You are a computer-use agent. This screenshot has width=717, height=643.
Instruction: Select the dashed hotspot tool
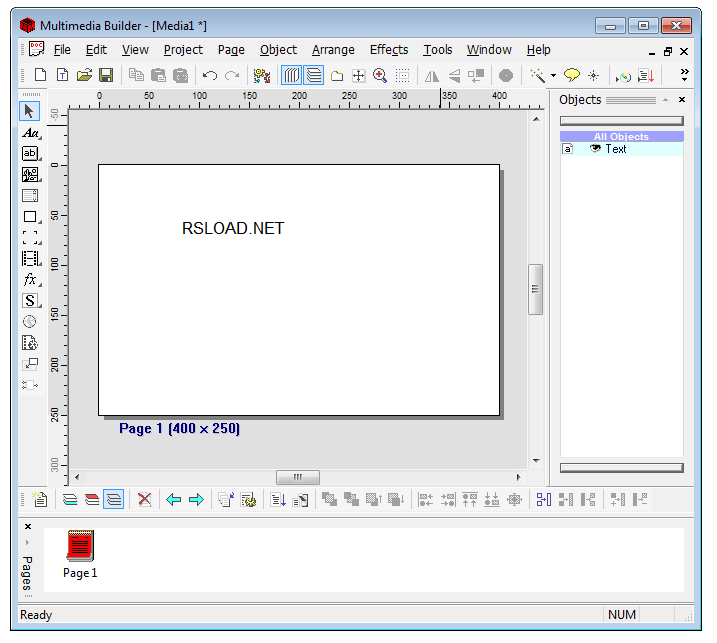(x=31, y=238)
